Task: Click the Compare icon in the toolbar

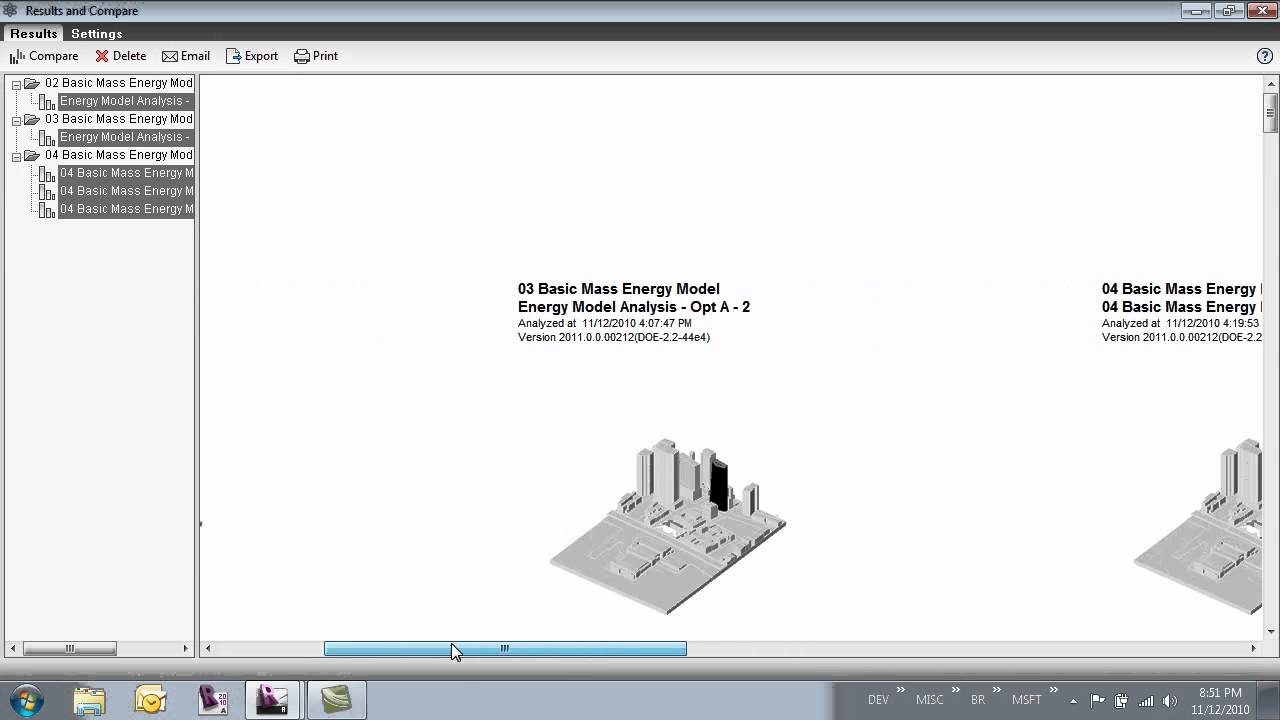Action: [x=16, y=56]
